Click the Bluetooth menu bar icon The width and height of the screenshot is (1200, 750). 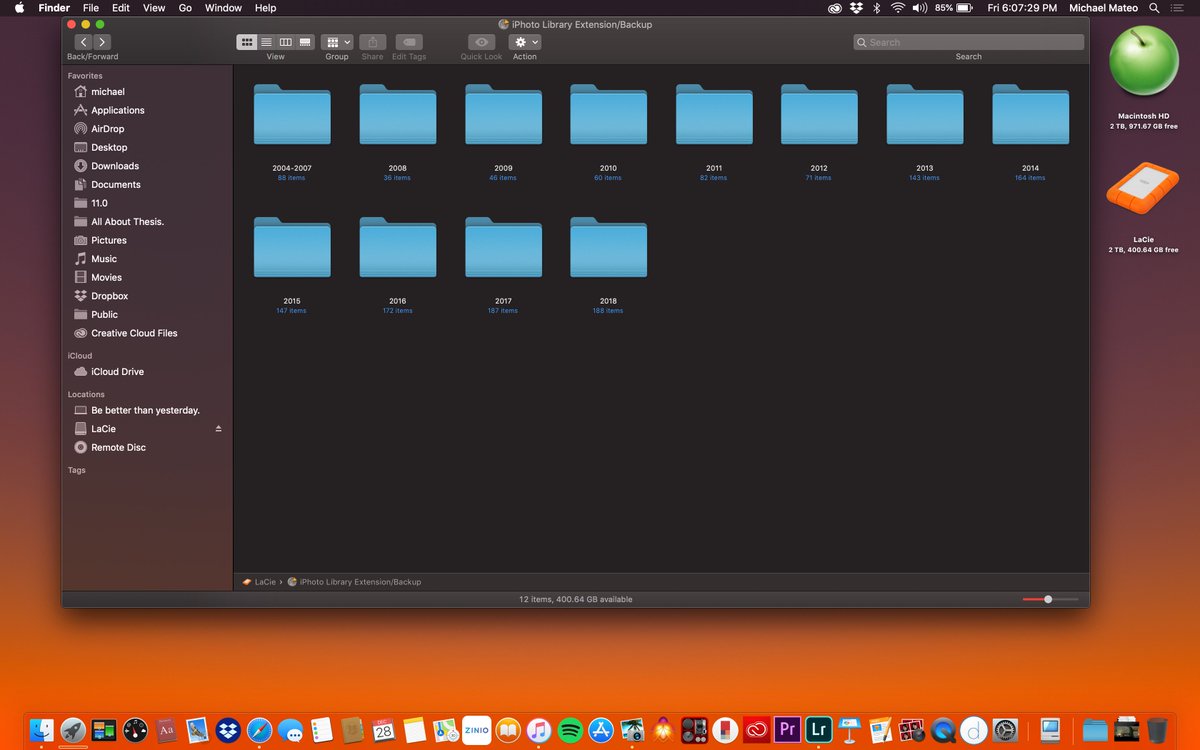[x=876, y=8]
